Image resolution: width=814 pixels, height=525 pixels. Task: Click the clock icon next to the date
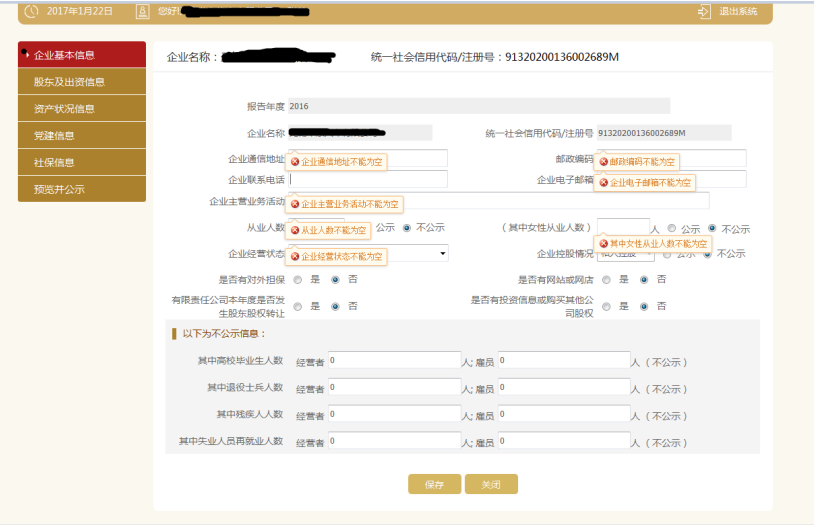[31, 11]
